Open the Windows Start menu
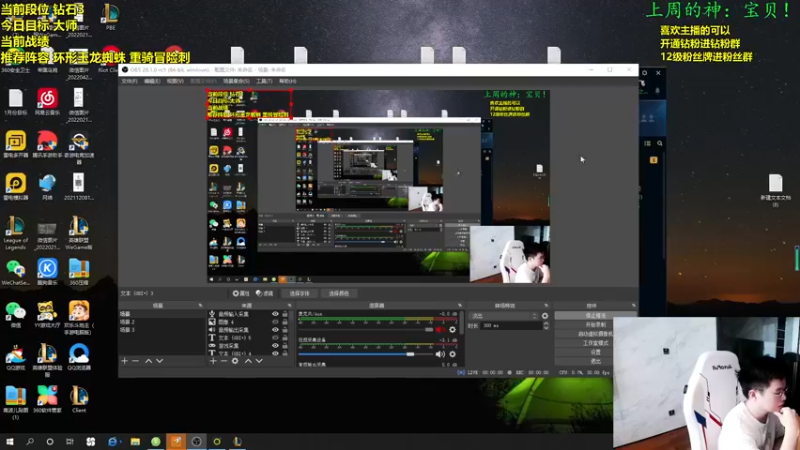Image resolution: width=800 pixels, height=450 pixels. (10, 441)
